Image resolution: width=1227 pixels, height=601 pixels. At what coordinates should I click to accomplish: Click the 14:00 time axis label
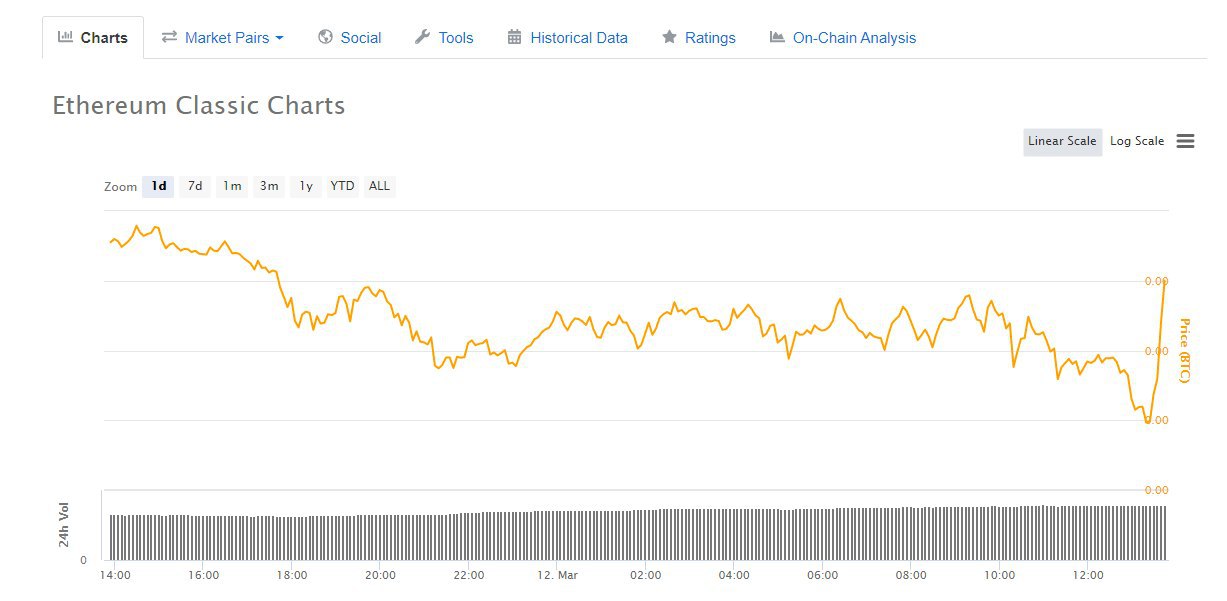[x=114, y=575]
